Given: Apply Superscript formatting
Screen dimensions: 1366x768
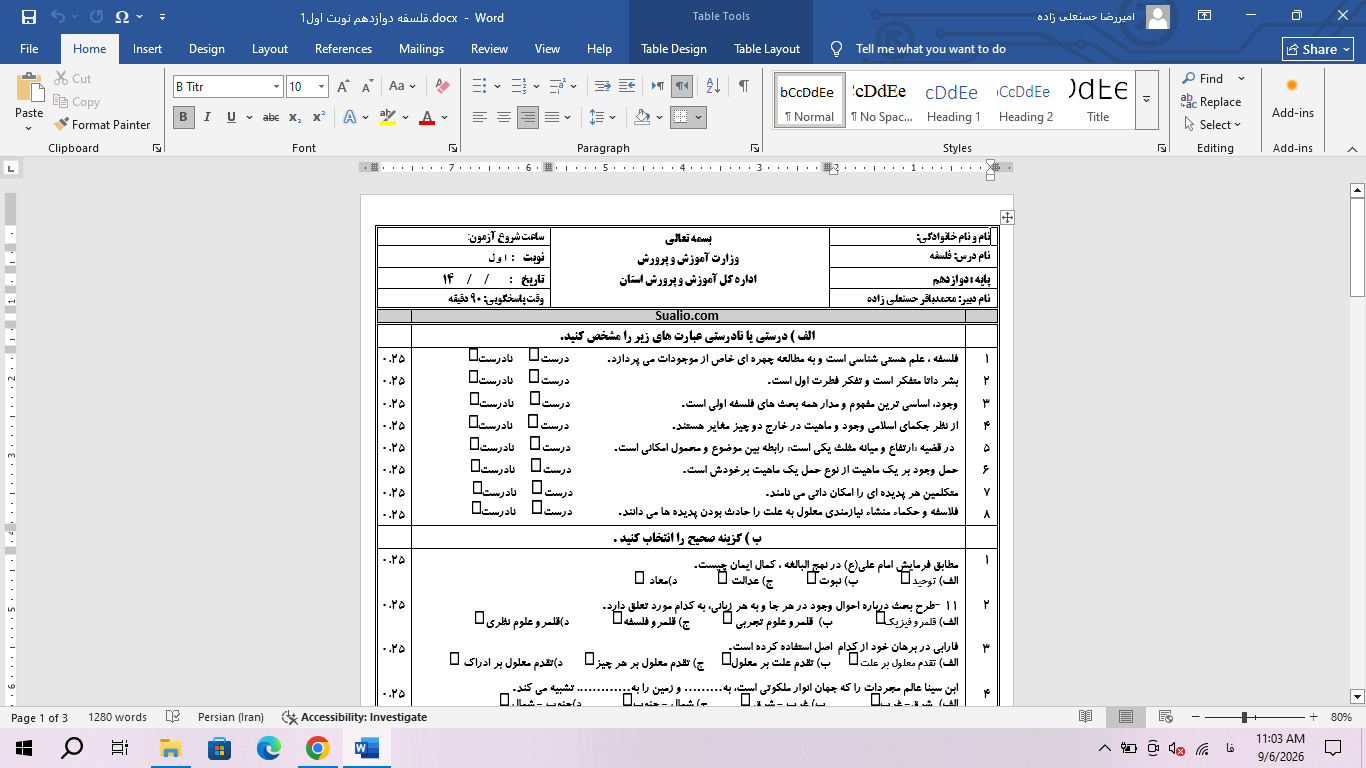Looking at the screenshot, I should pyautogui.click(x=319, y=117).
